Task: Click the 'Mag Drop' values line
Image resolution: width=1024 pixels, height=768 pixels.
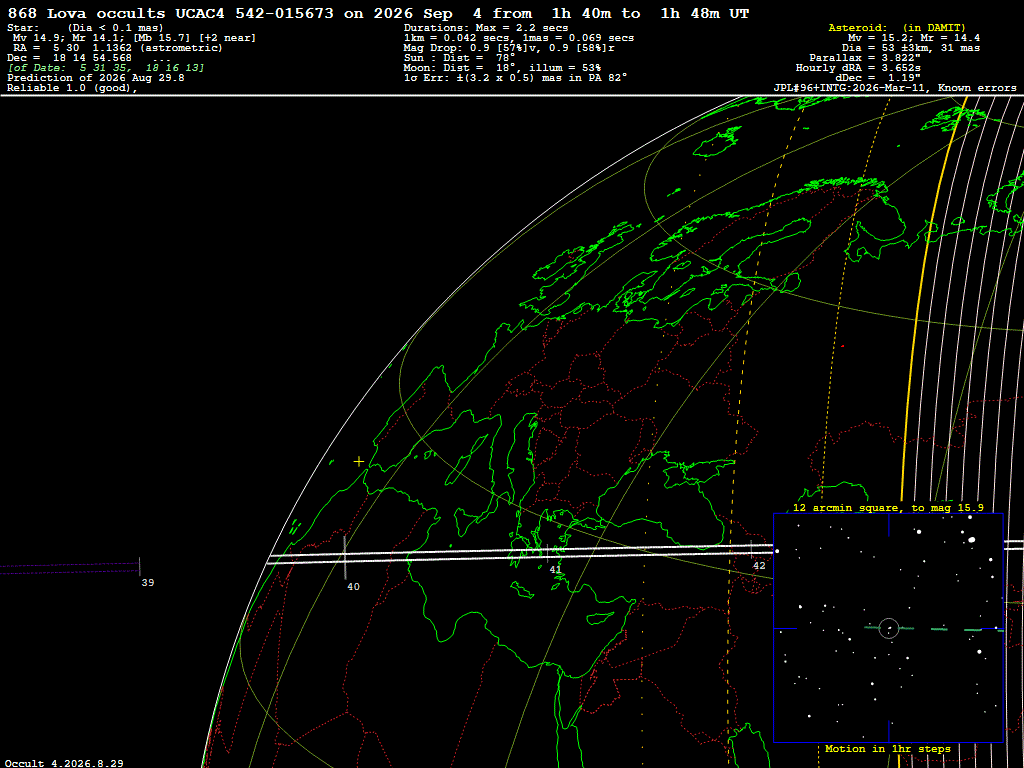Action: (509, 48)
